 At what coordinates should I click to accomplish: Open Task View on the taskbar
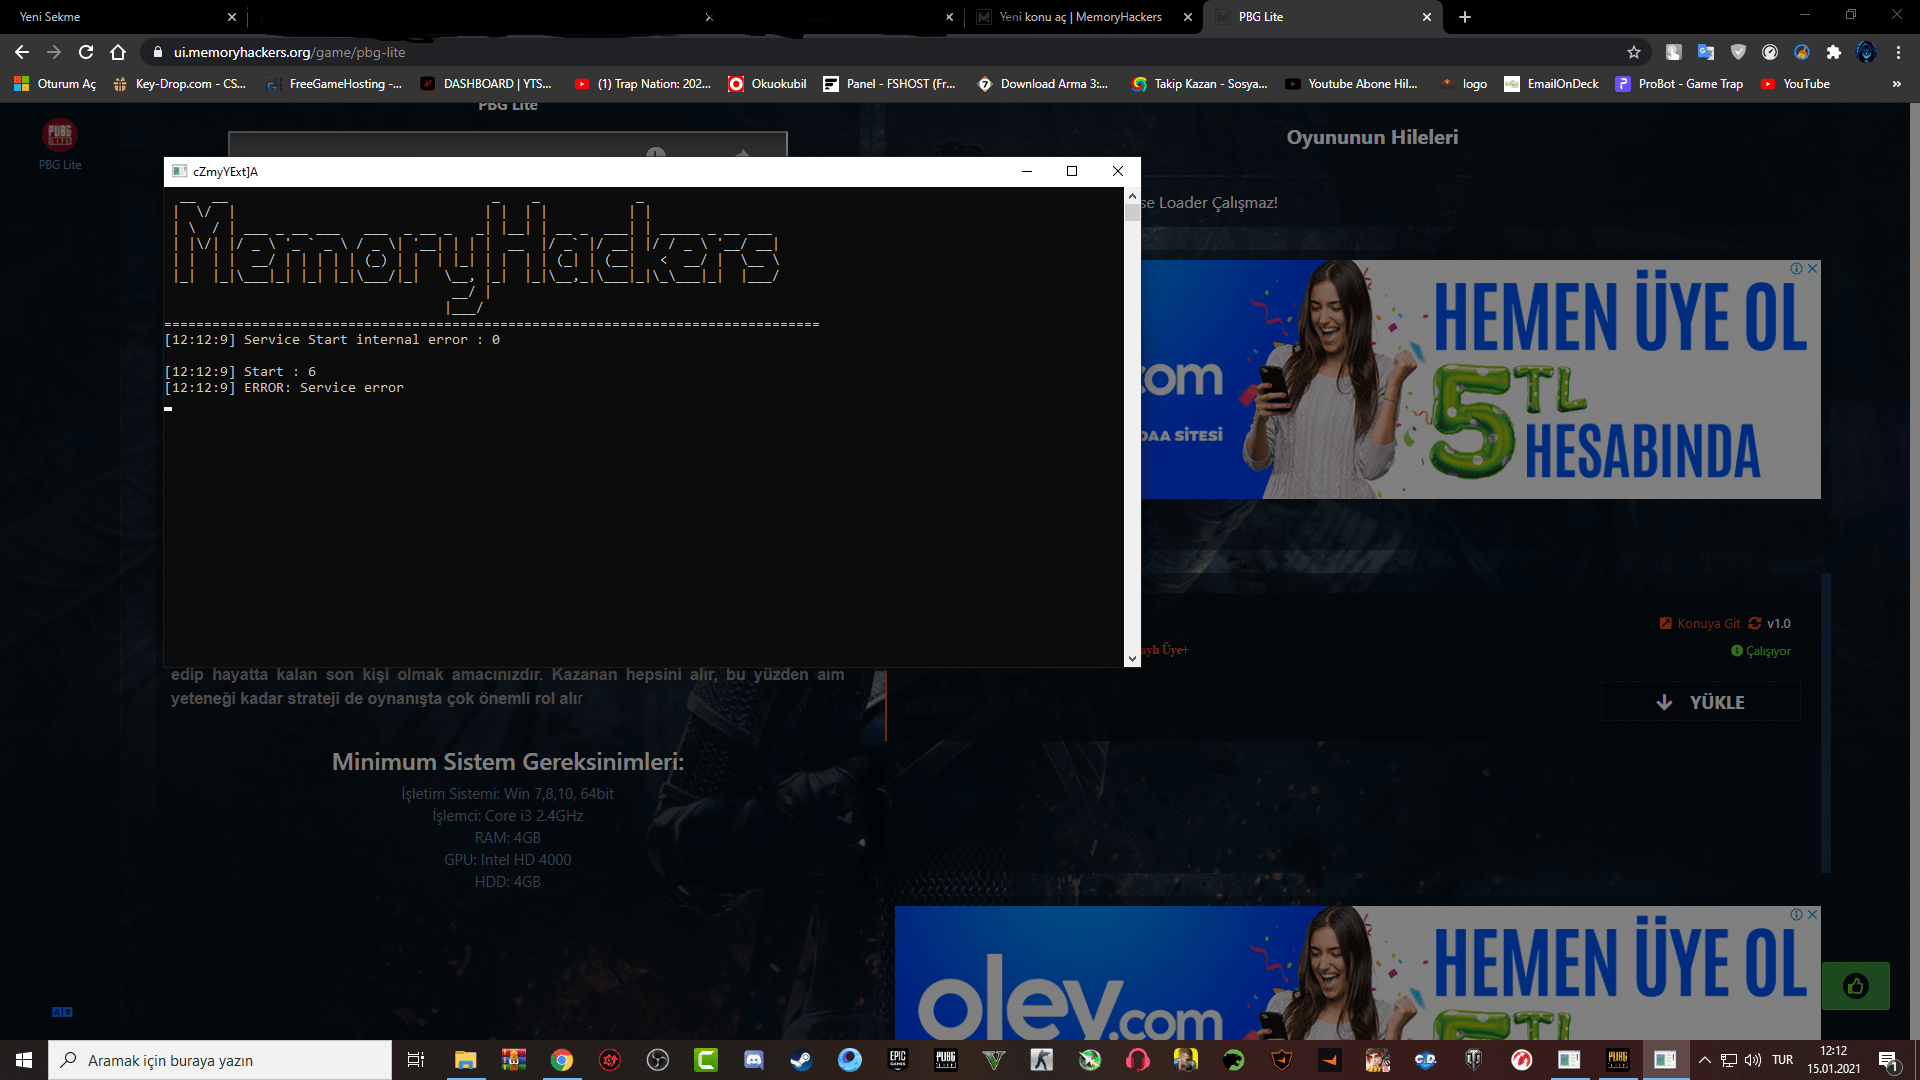[416, 1060]
